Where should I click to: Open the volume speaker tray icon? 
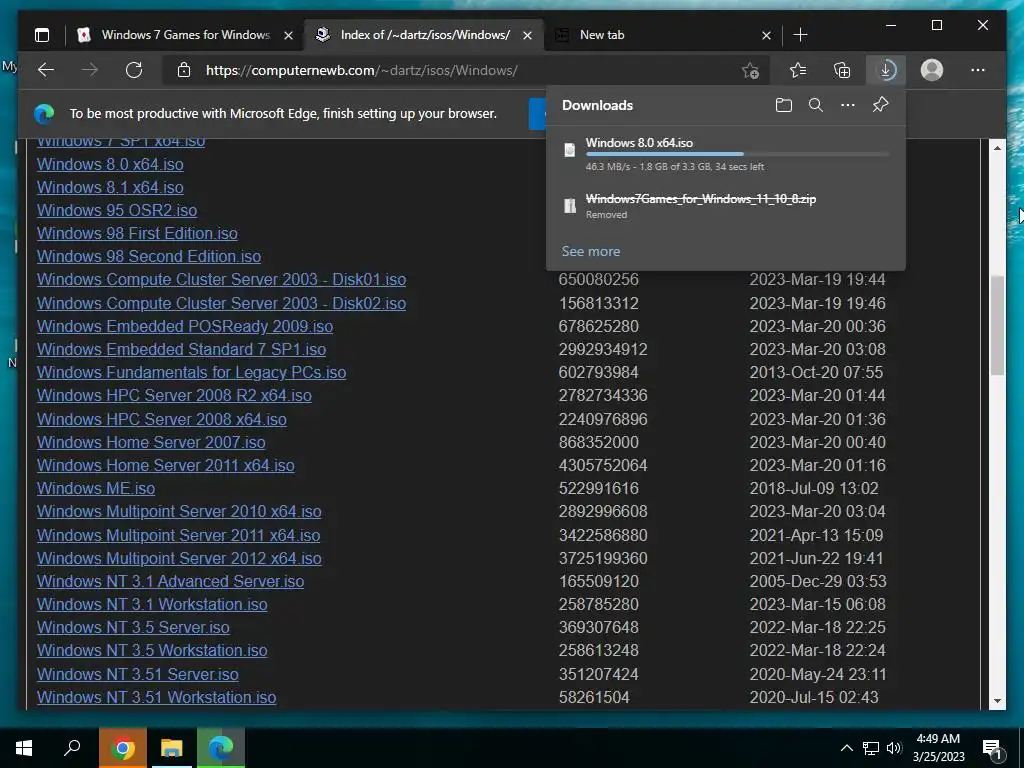pyautogui.click(x=894, y=748)
